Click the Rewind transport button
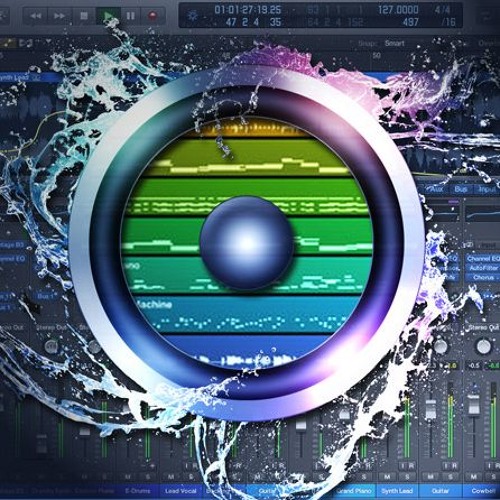The image size is (500, 500). point(36,16)
